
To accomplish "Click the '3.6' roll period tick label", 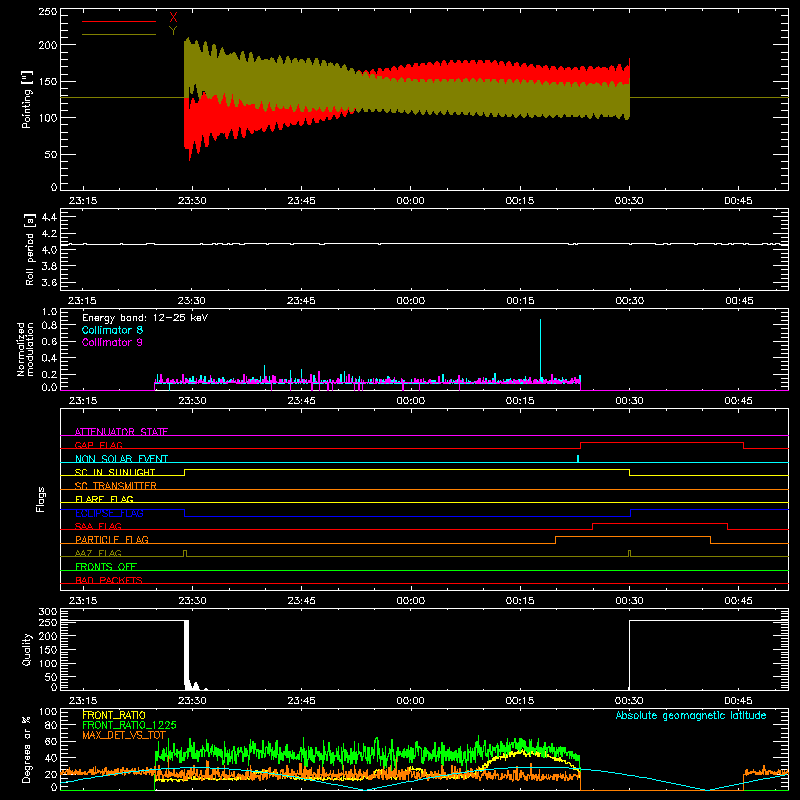I will tap(49, 282).
